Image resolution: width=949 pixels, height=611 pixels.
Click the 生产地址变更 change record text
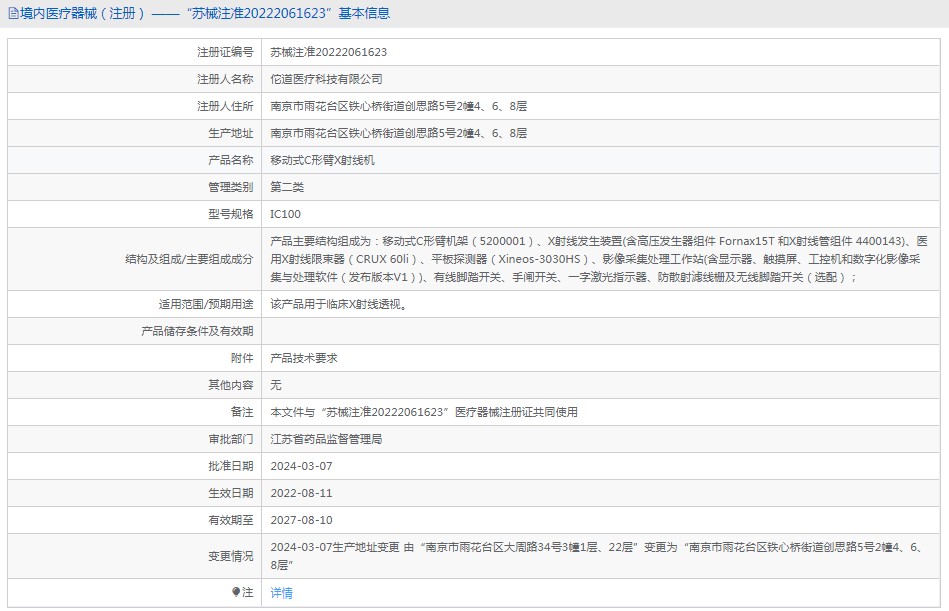coord(596,556)
